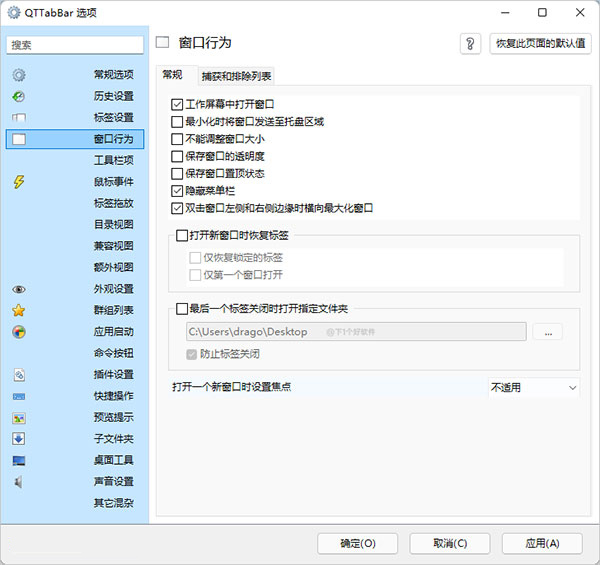Viewport: 600px width, 565px height.
Task: Click the colorful icon for 应用启动
Action: (x=19, y=332)
